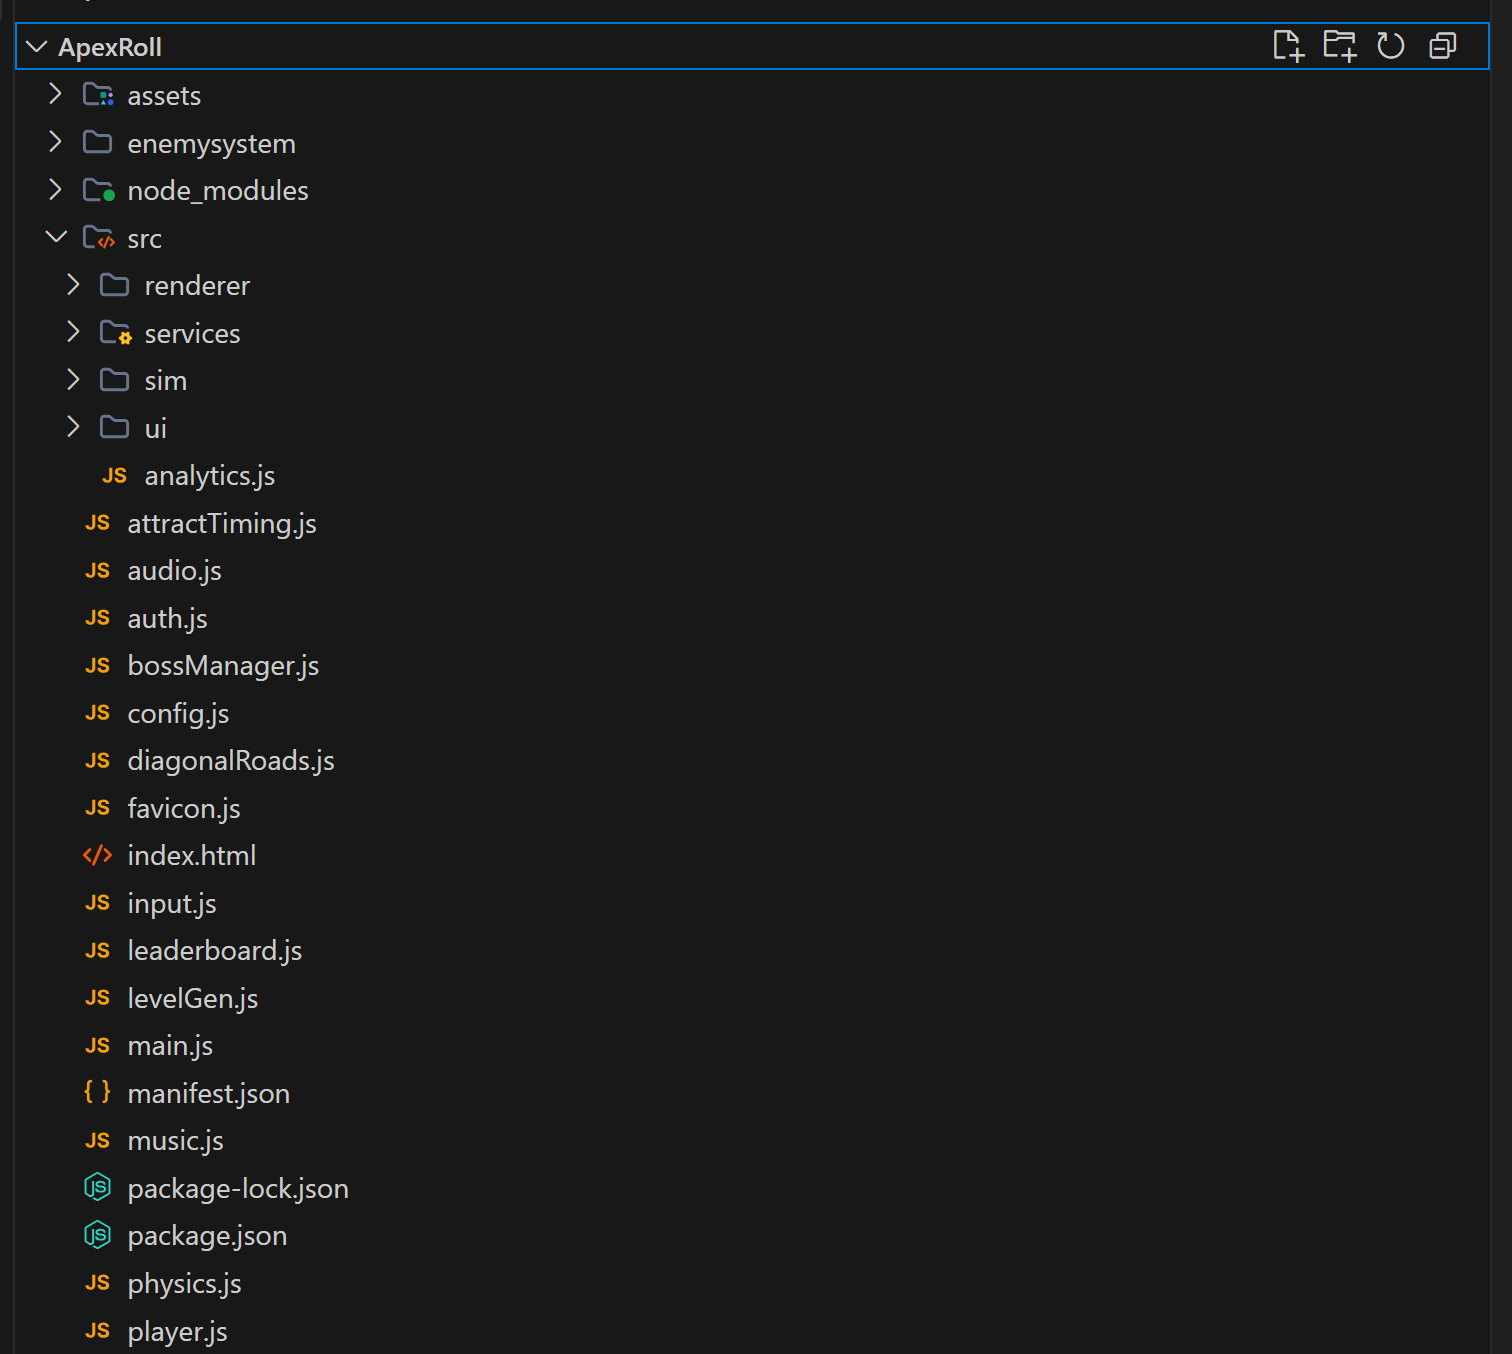Collapse the src folder chevron
The height and width of the screenshot is (1354, 1512).
pyautogui.click(x=56, y=237)
